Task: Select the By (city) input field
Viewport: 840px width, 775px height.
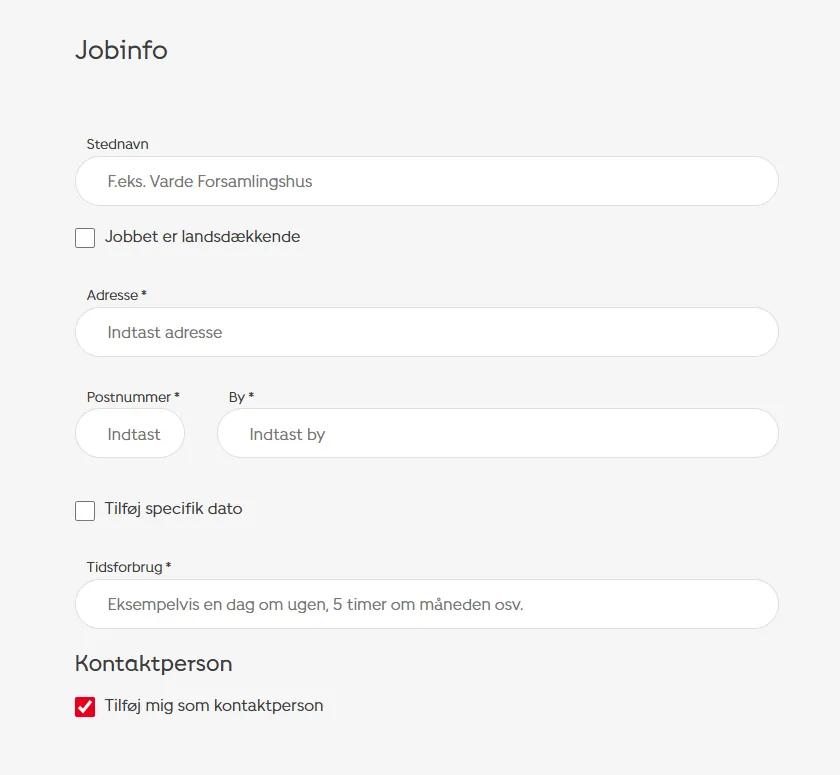Action: click(x=497, y=434)
